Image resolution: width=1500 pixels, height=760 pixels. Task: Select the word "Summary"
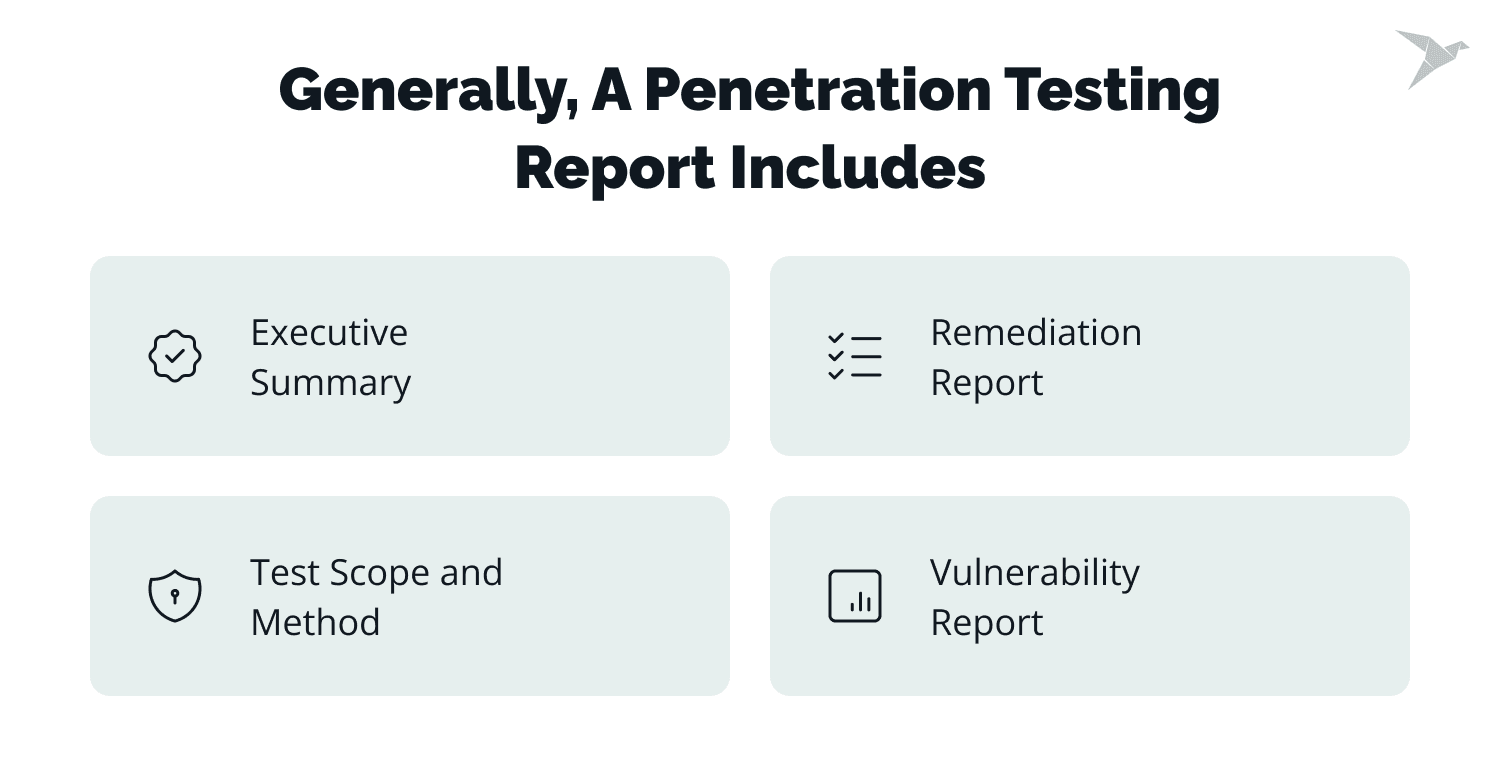point(330,383)
